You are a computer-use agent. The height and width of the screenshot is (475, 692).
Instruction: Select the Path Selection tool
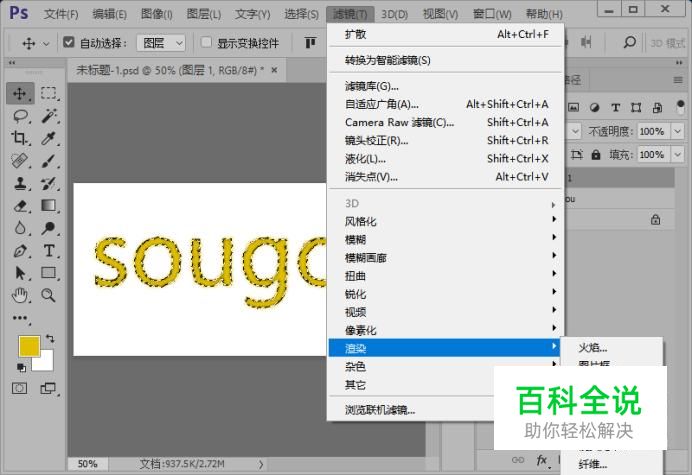[19, 273]
